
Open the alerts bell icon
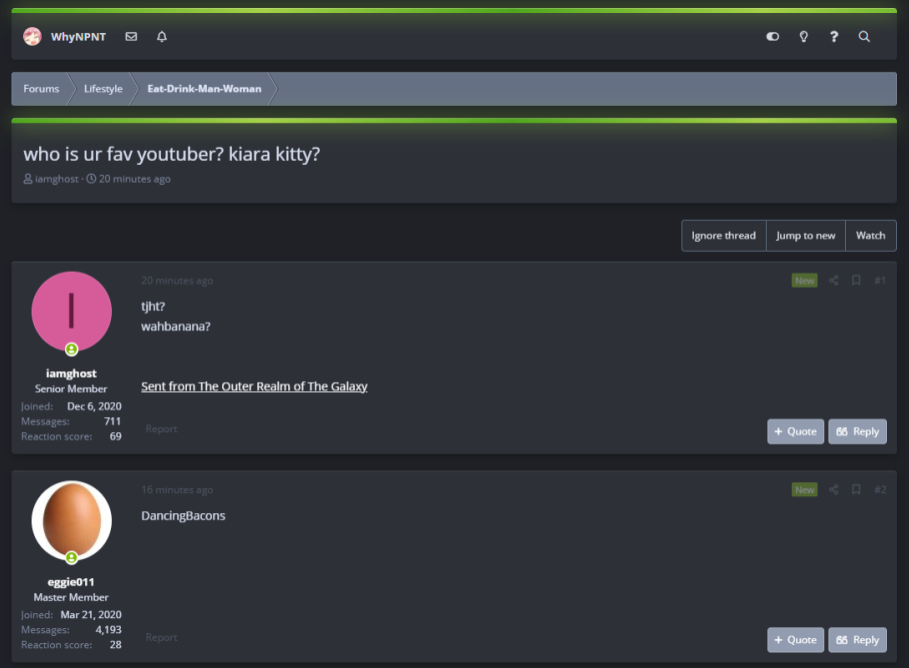click(x=162, y=37)
